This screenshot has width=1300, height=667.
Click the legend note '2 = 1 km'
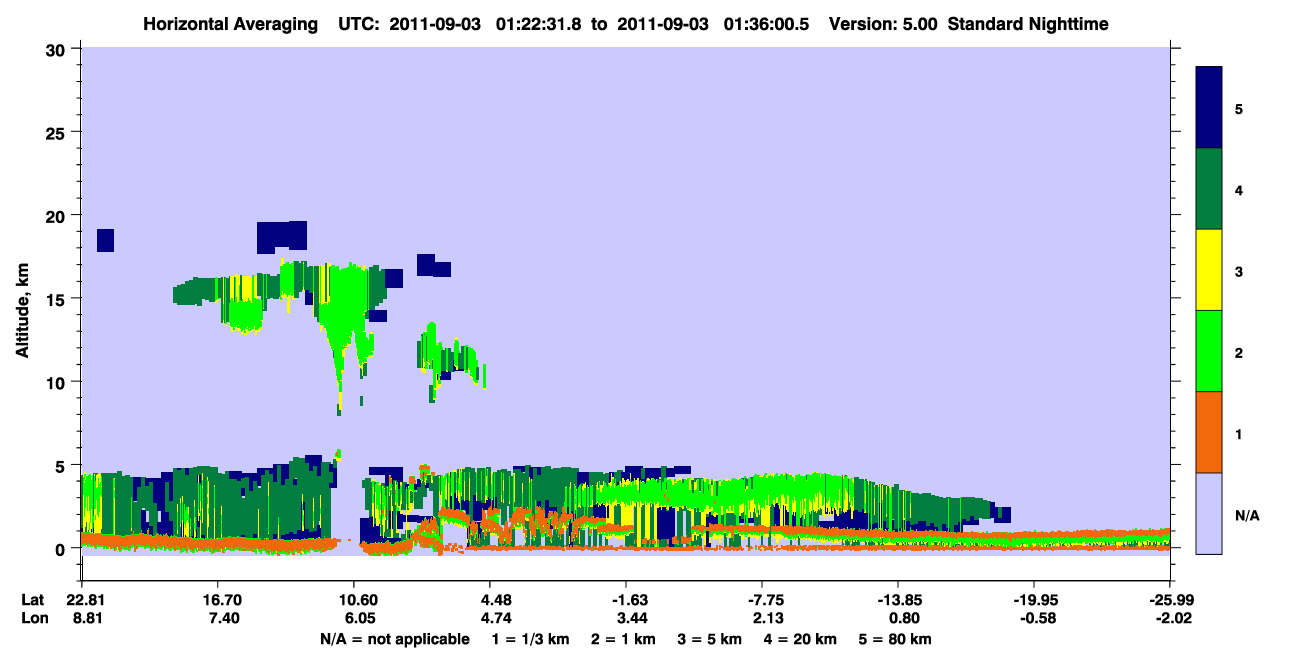click(625, 639)
